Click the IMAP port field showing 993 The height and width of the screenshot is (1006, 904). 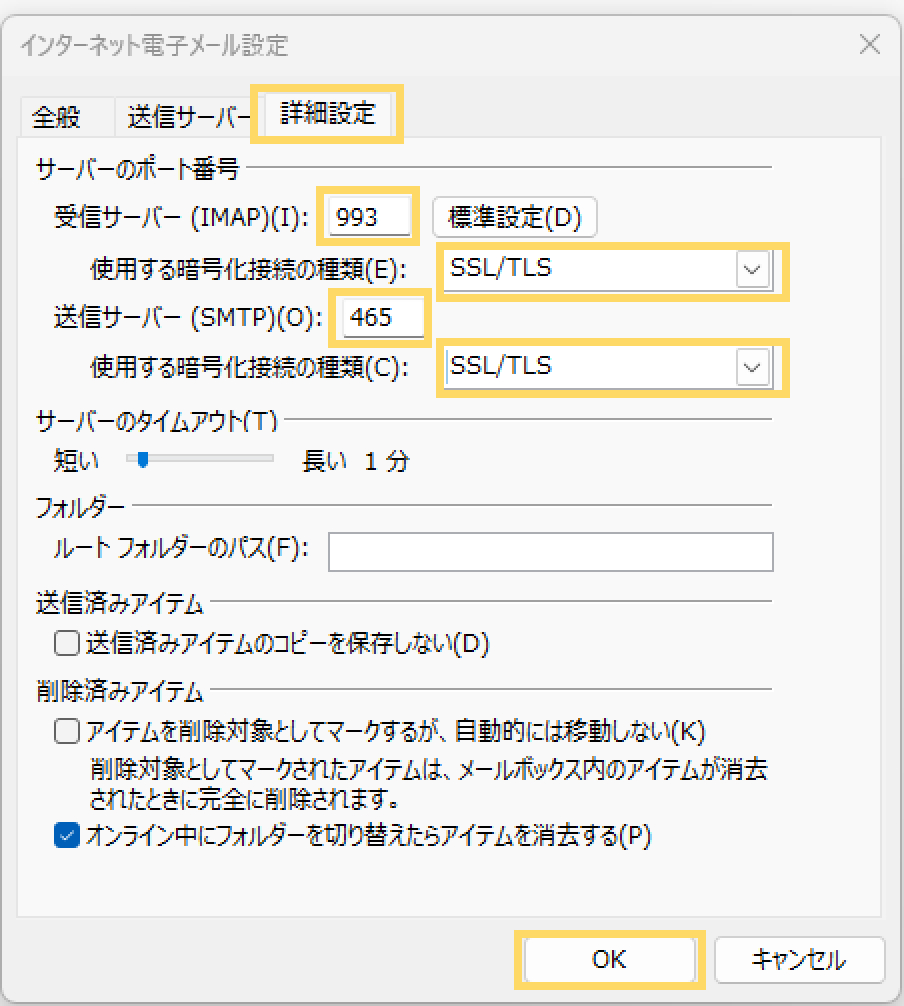(x=370, y=217)
